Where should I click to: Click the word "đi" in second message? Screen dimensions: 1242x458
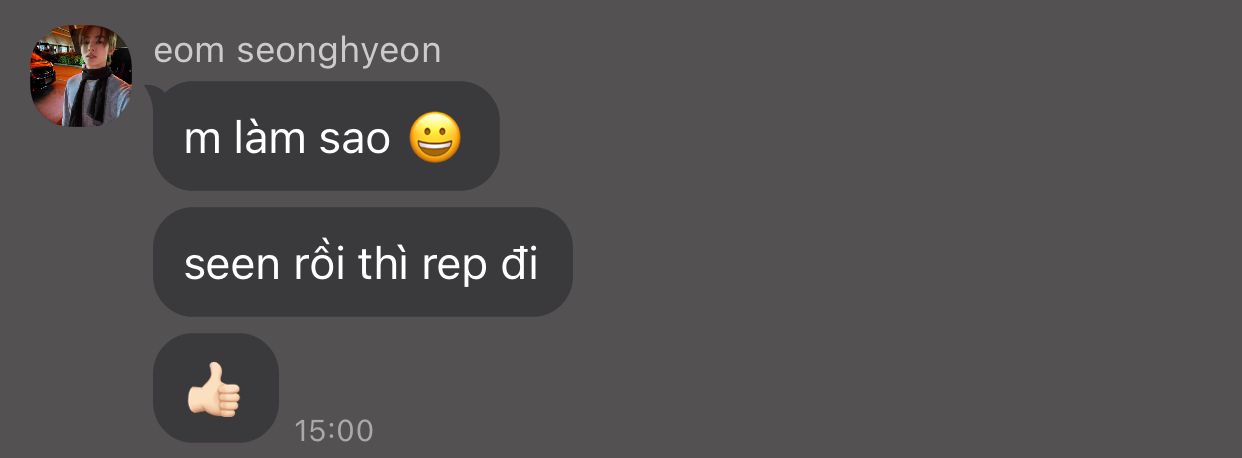(x=520, y=263)
